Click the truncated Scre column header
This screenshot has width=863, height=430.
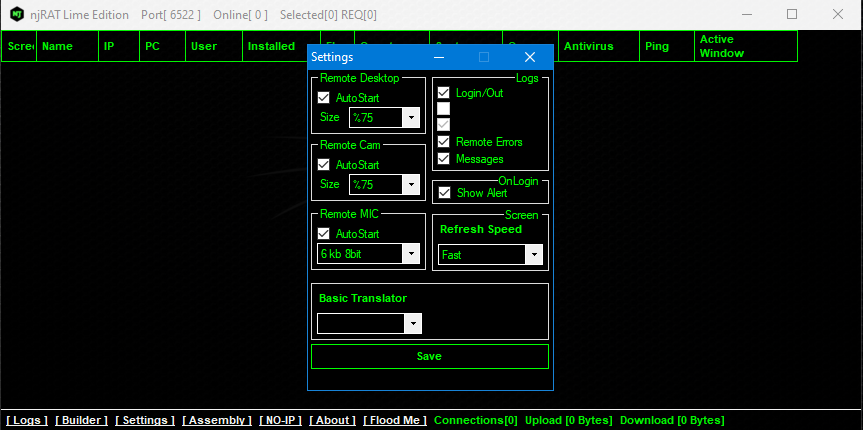click(x=19, y=46)
